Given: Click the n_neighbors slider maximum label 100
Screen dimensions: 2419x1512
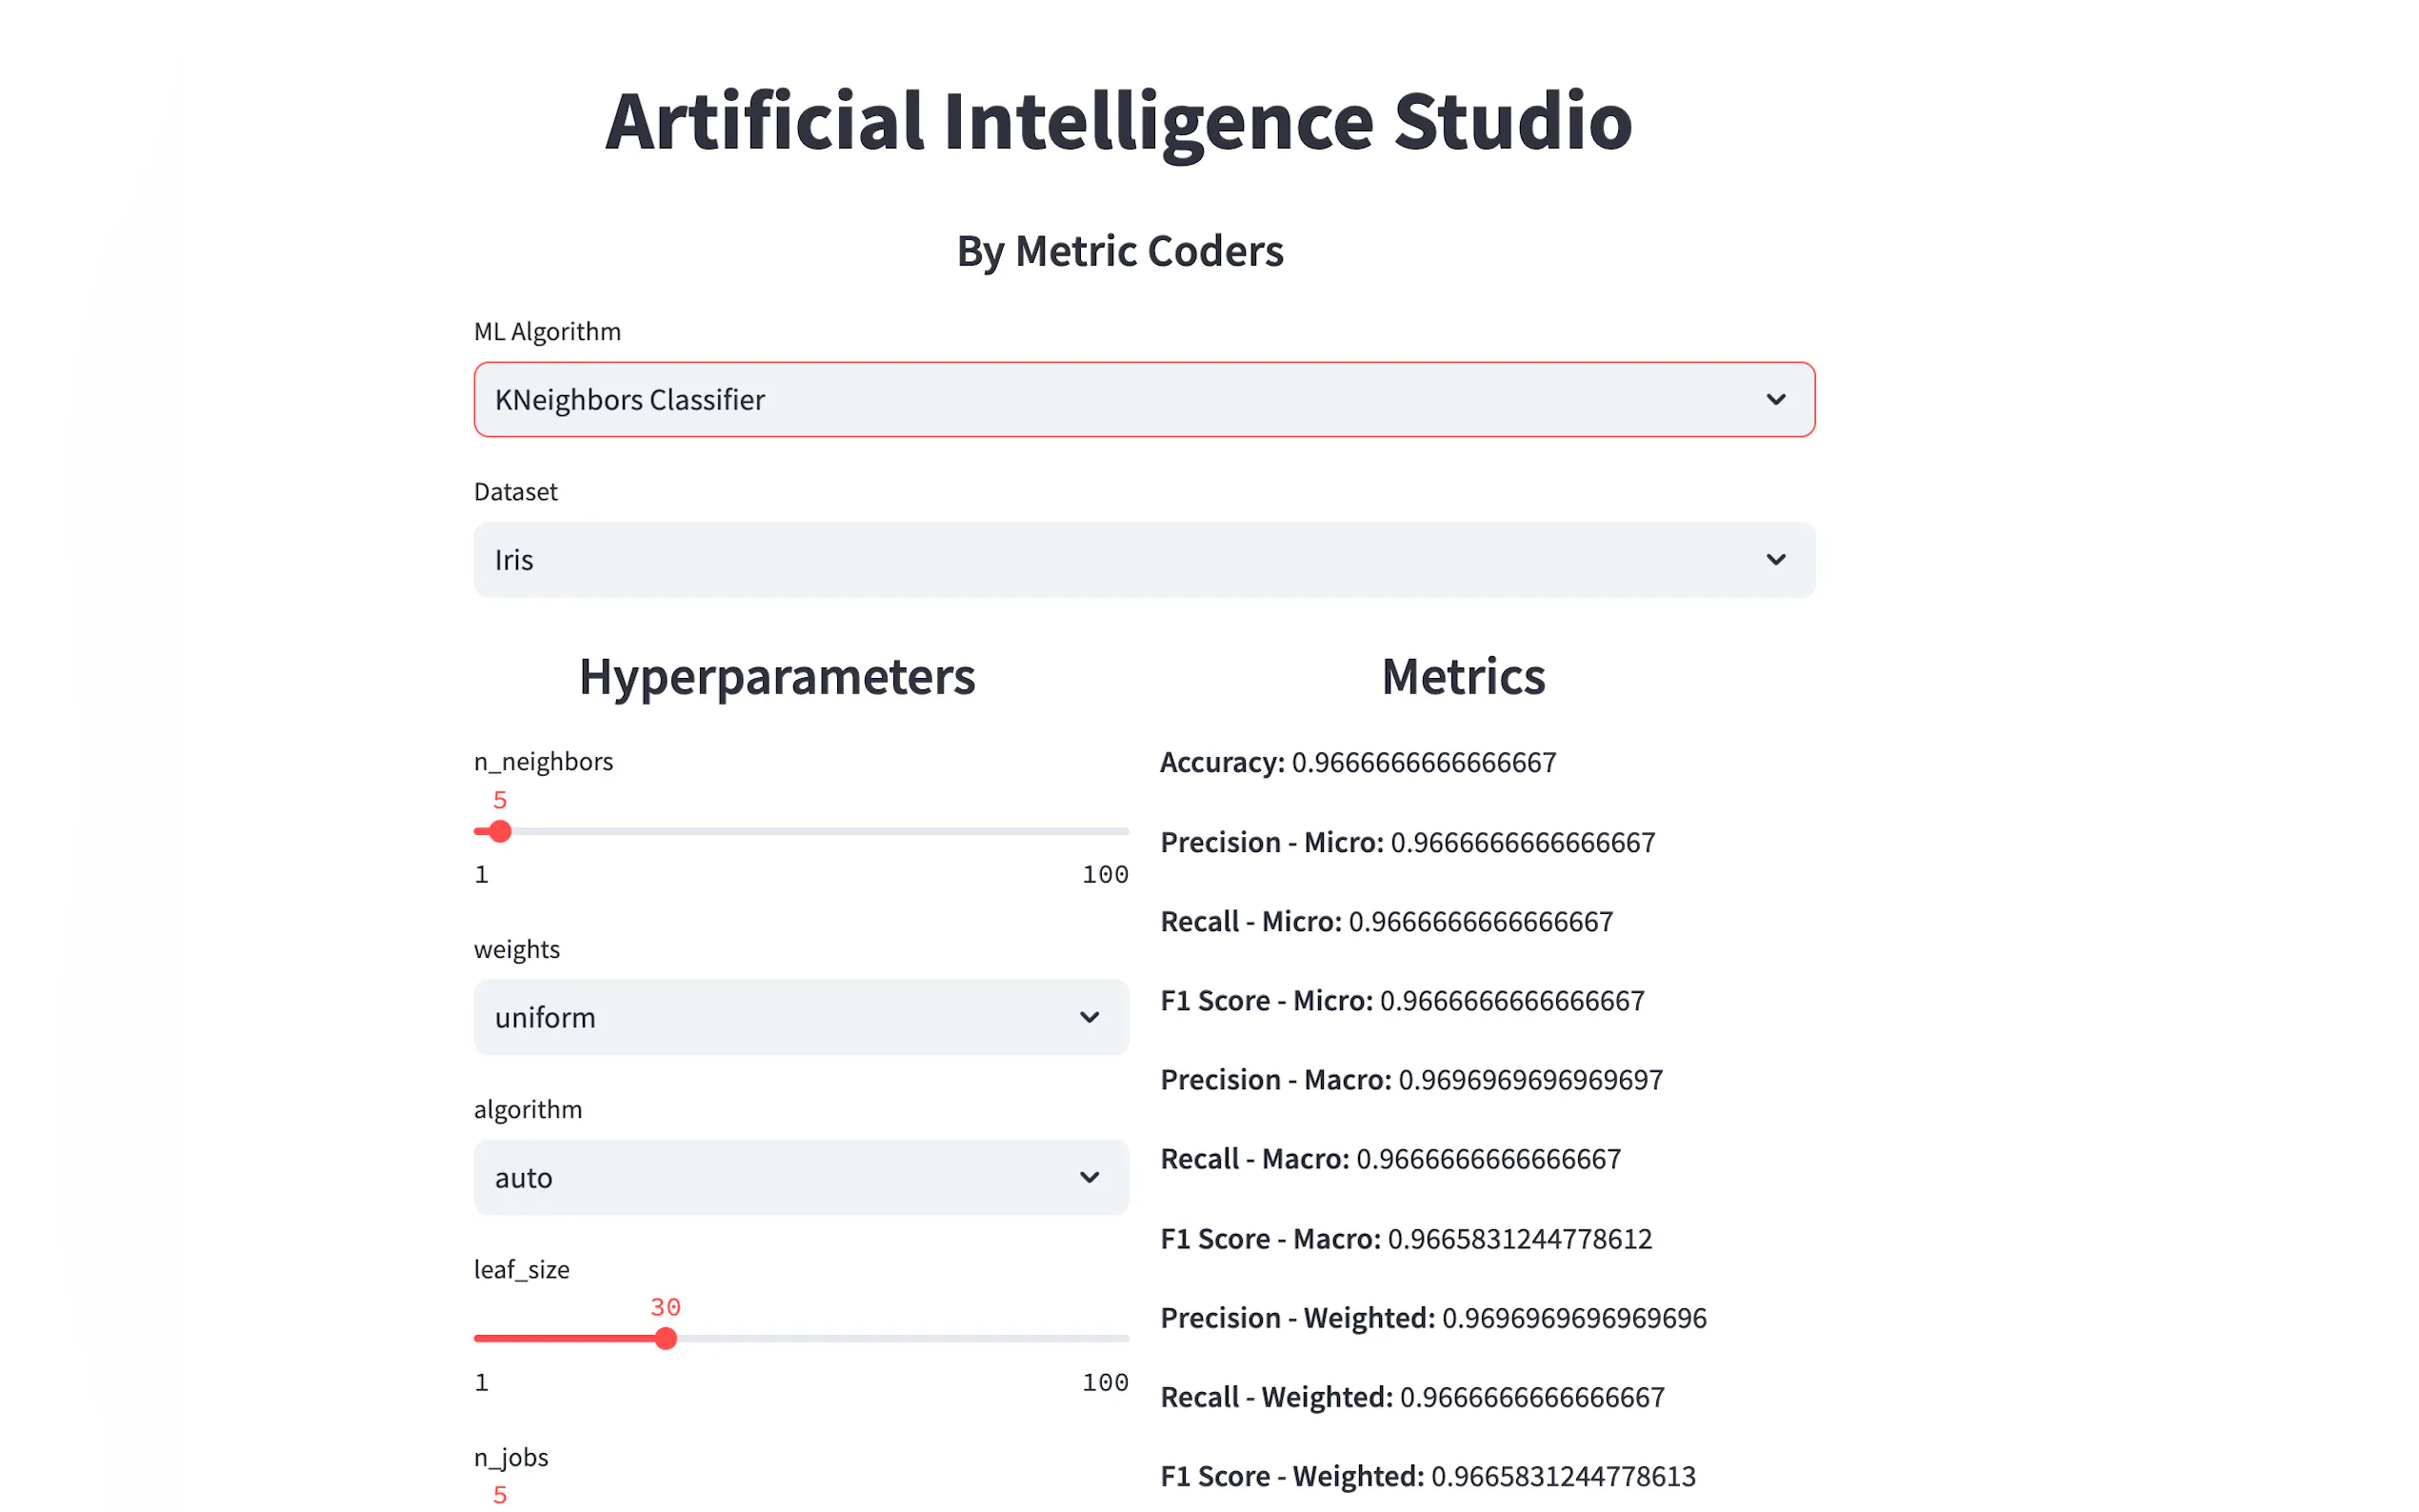Looking at the screenshot, I should click(1104, 875).
